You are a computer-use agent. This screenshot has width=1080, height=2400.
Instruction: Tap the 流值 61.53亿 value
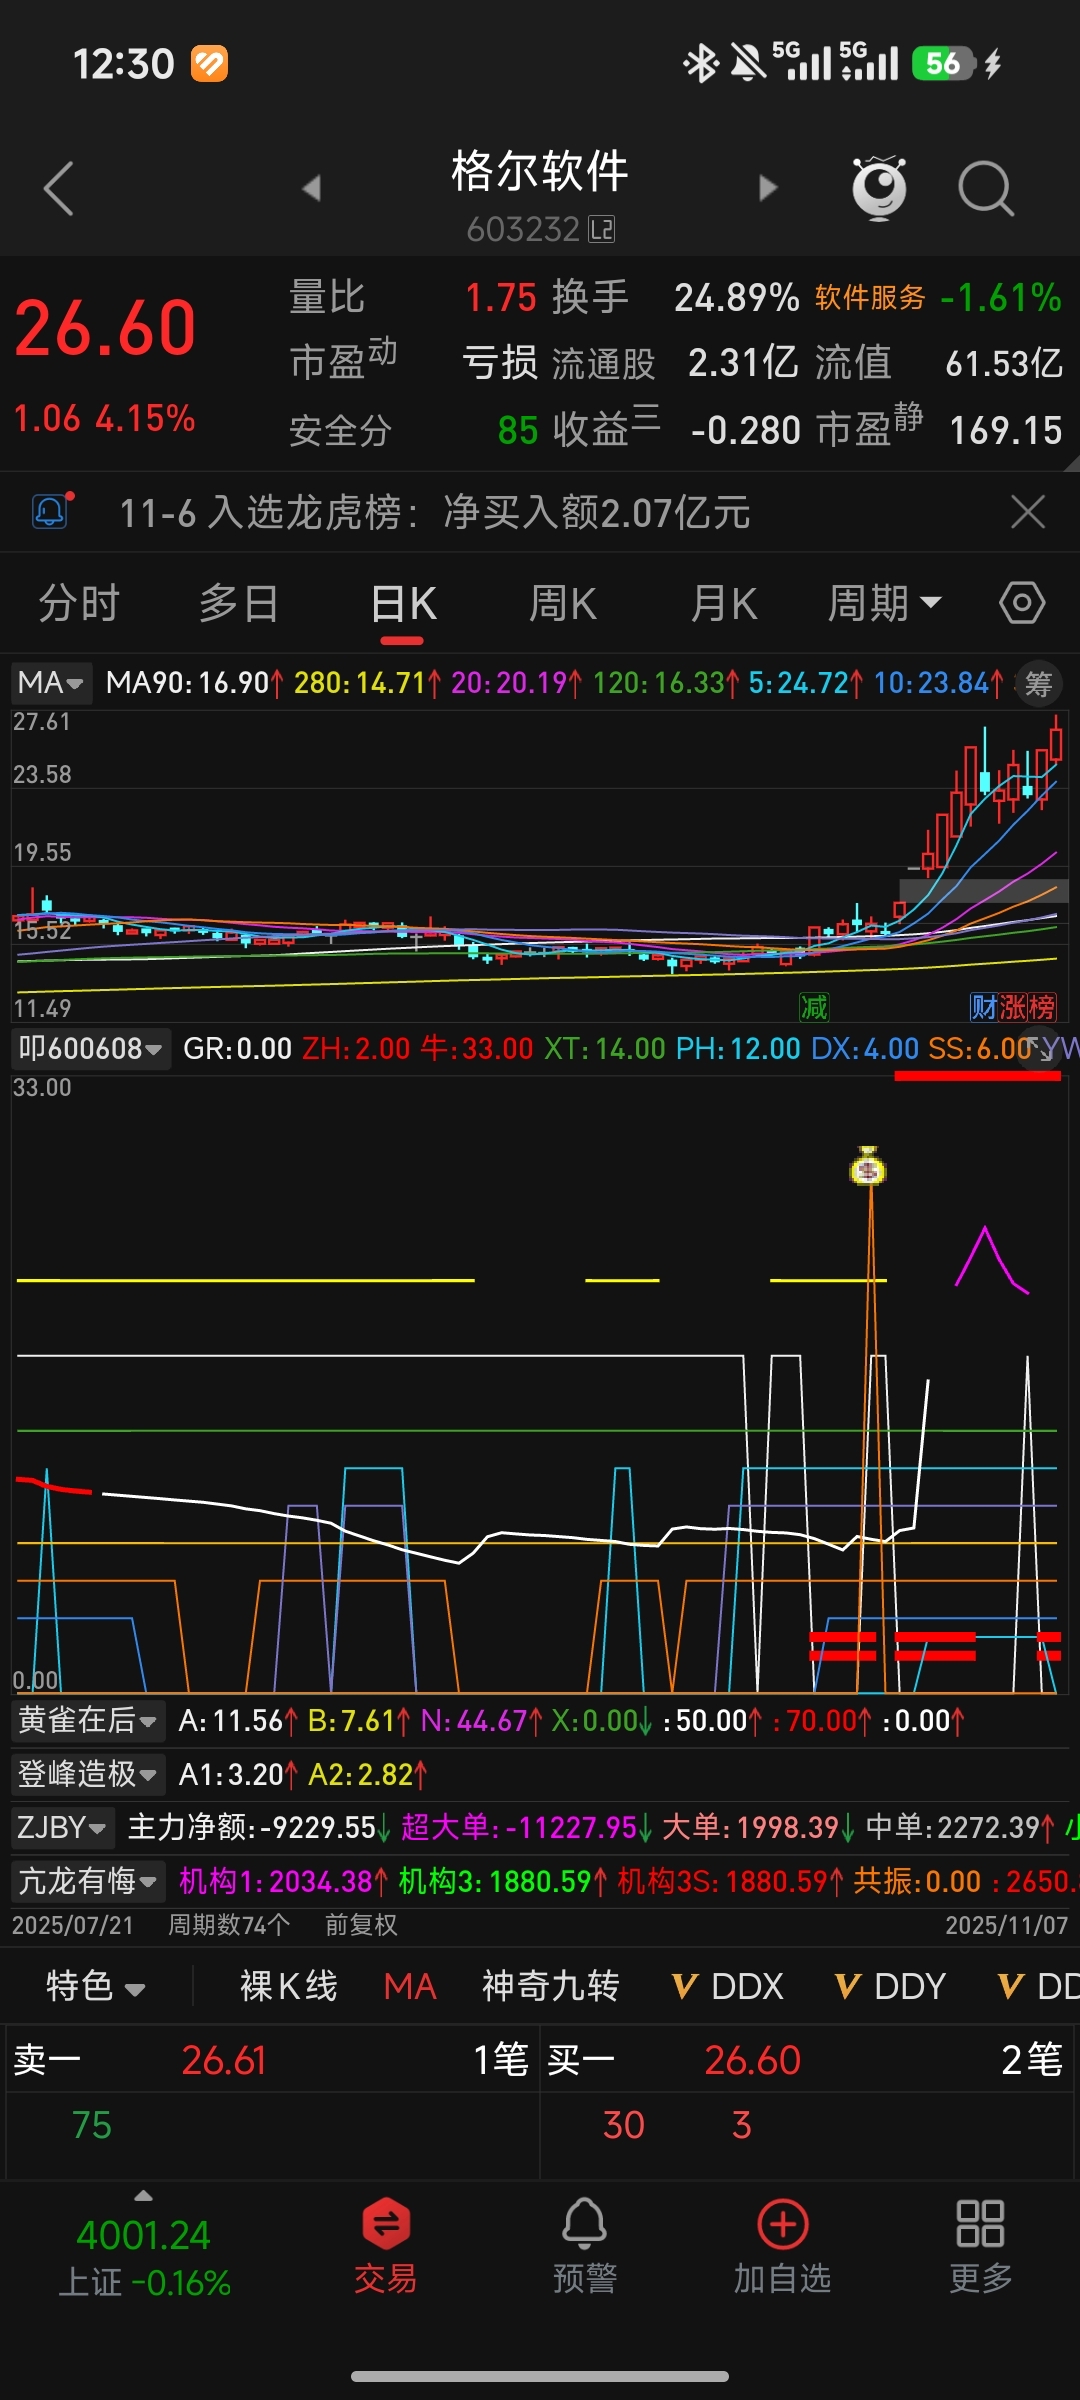[x=1004, y=363]
